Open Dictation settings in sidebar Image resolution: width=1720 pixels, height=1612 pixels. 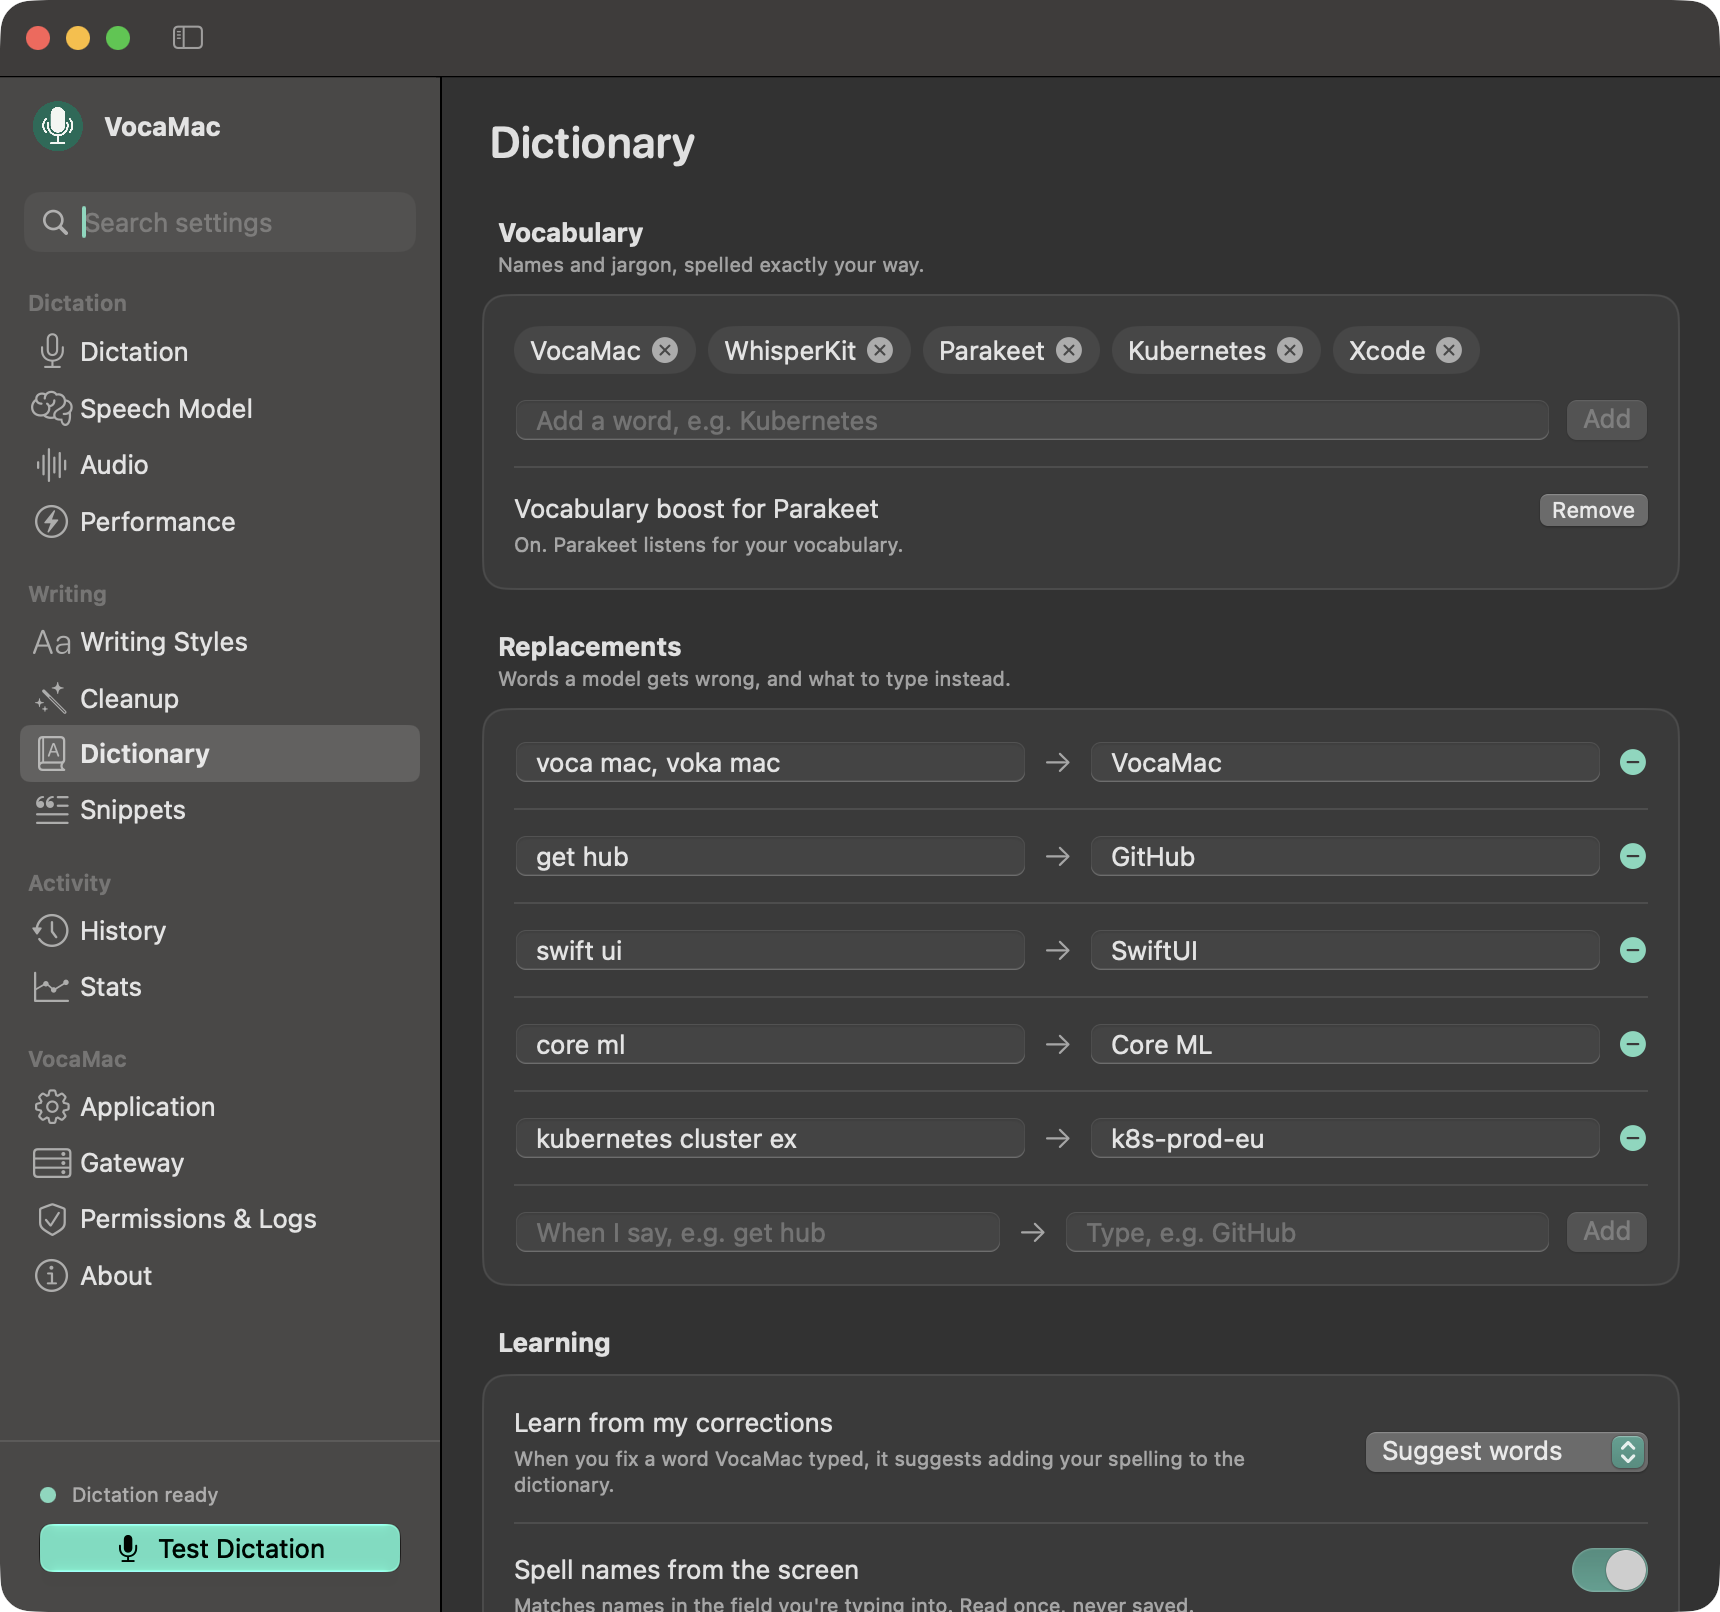coord(220,352)
